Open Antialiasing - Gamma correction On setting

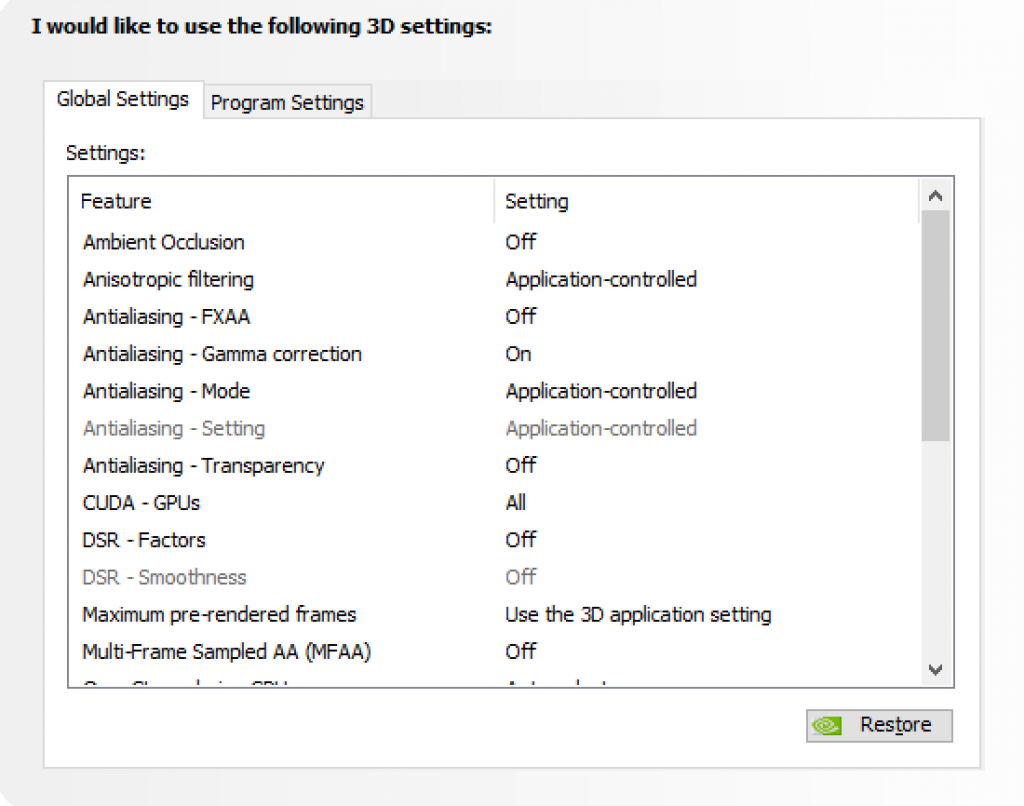pos(519,354)
